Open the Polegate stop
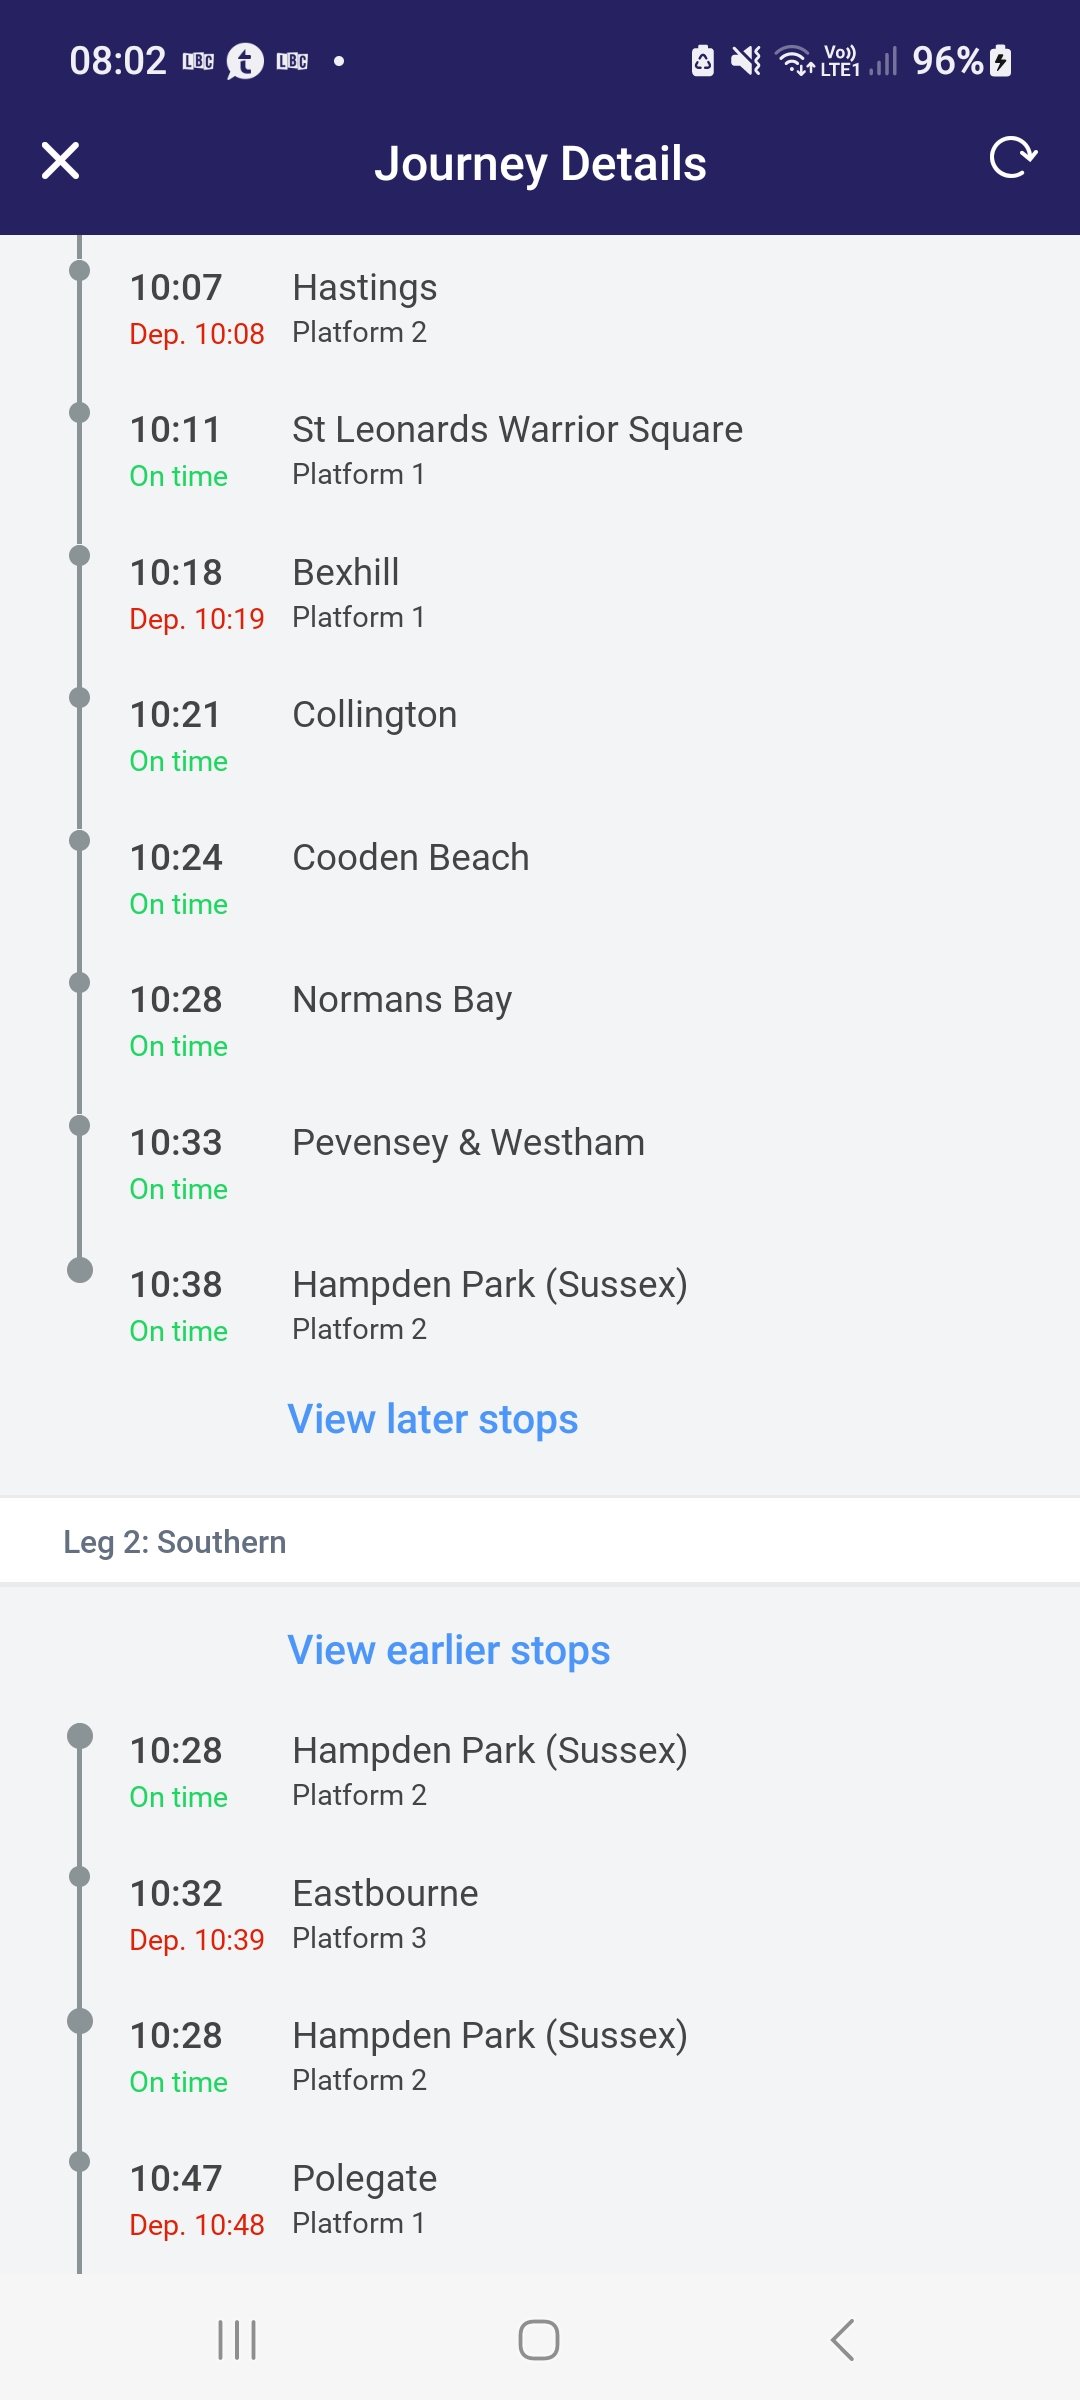Image resolution: width=1080 pixels, height=2400 pixels. [364, 2180]
